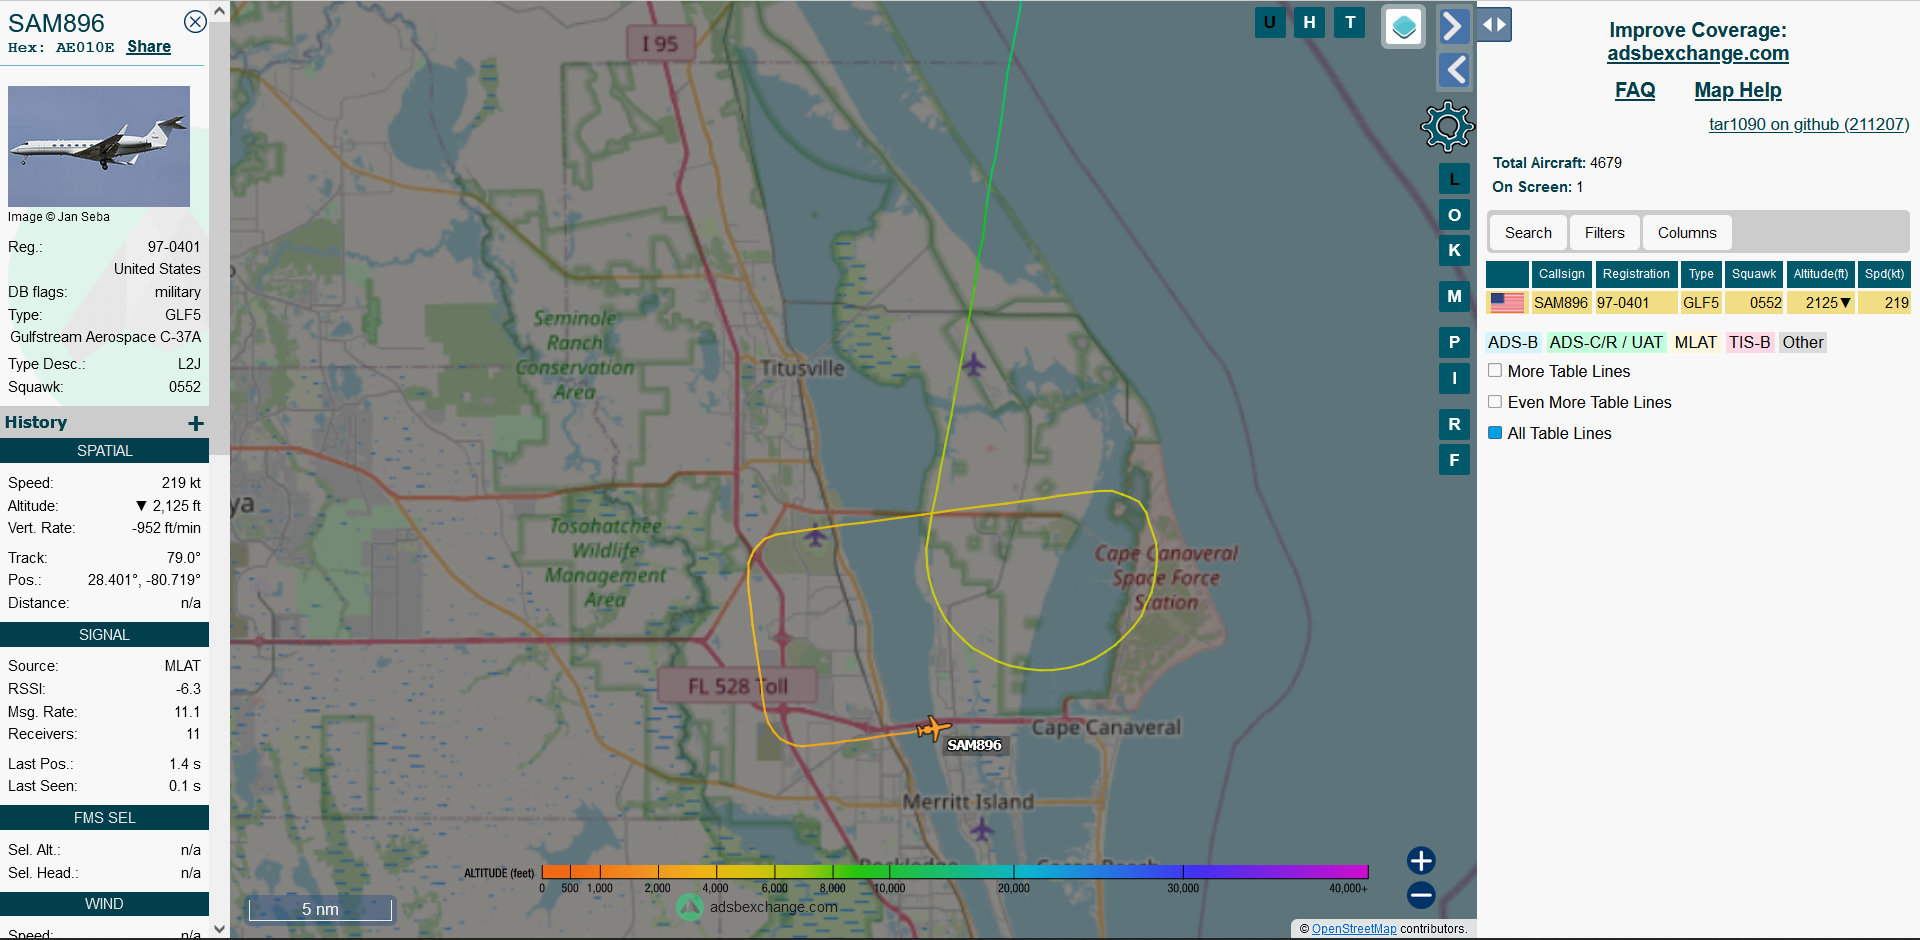The height and width of the screenshot is (940, 1920).
Task: Open the Share link for SAM896
Action: click(149, 47)
